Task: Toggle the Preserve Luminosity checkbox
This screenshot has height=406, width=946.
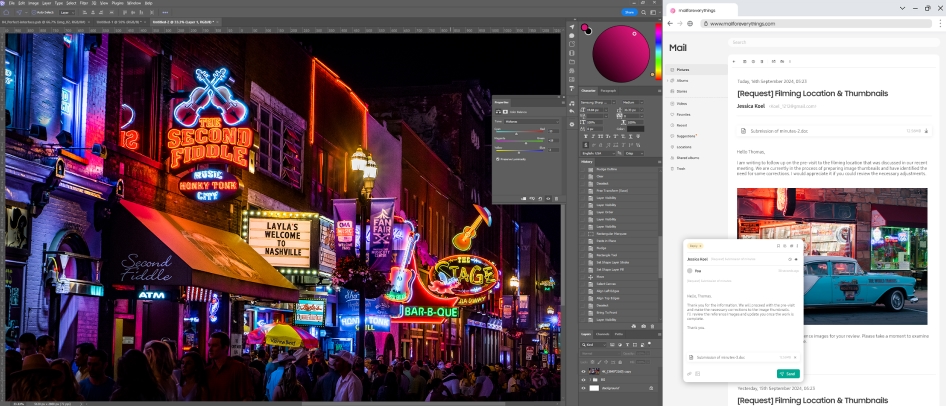Action: point(498,158)
